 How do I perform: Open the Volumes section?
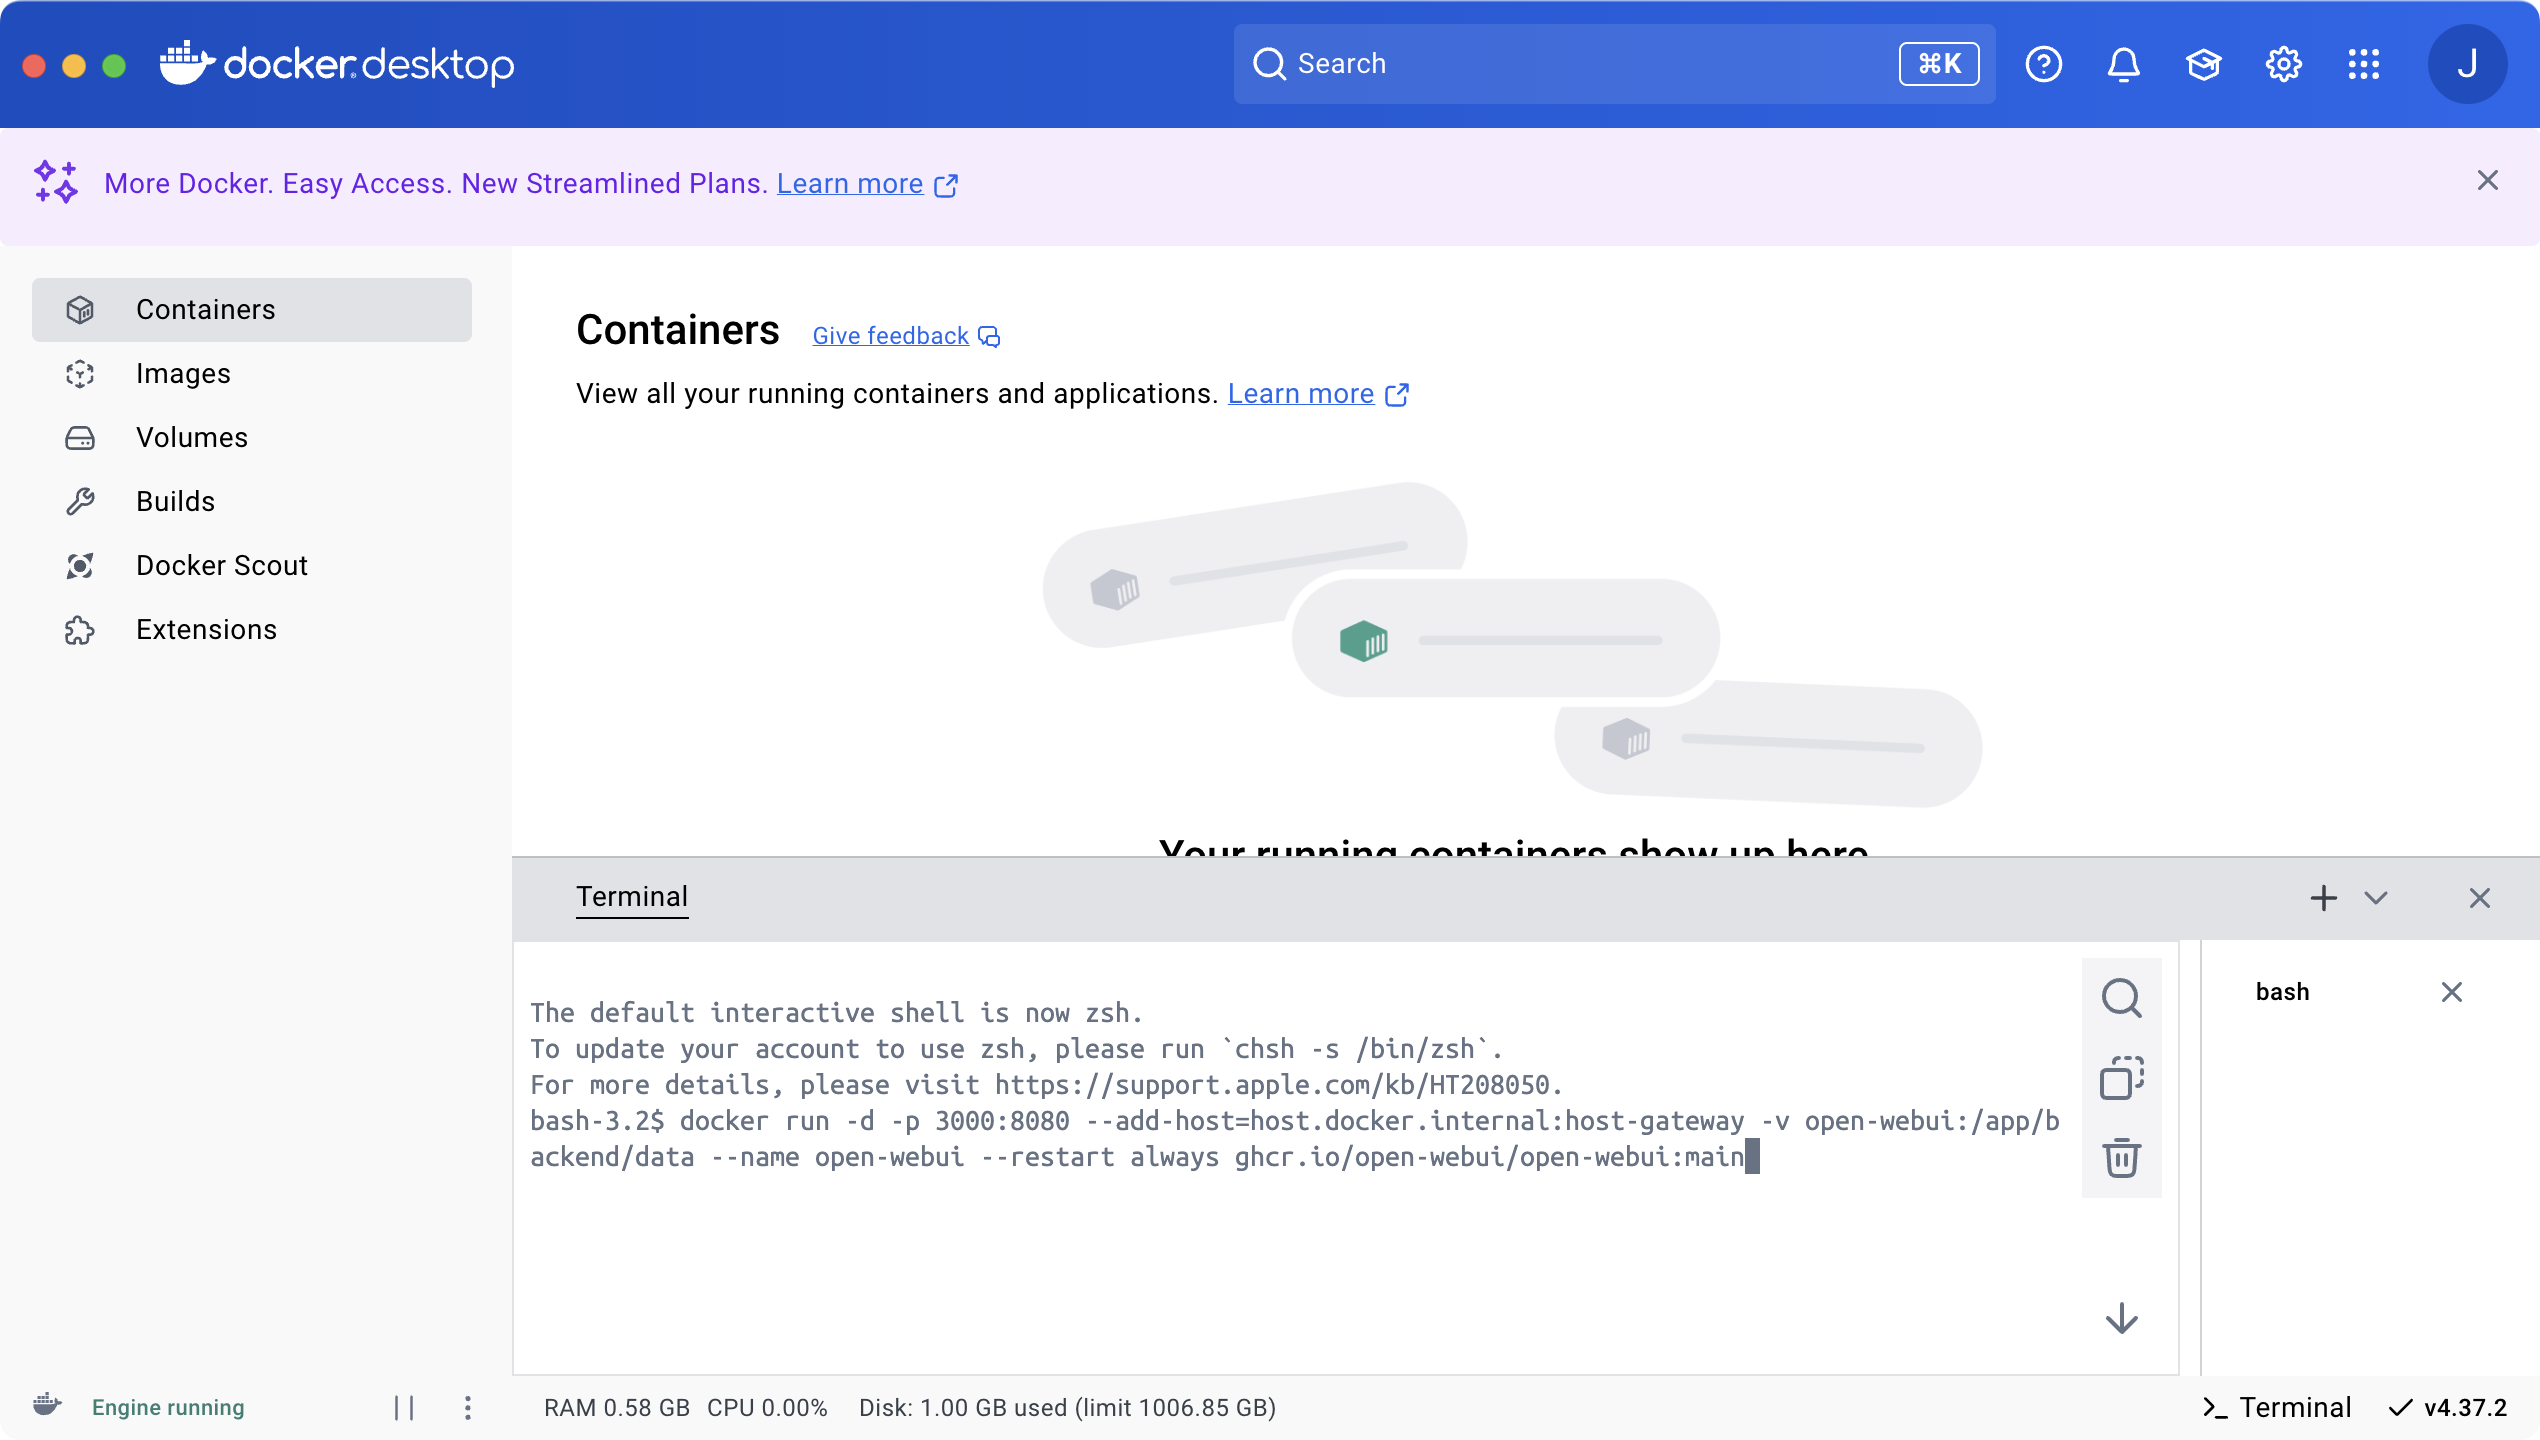pyautogui.click(x=191, y=438)
